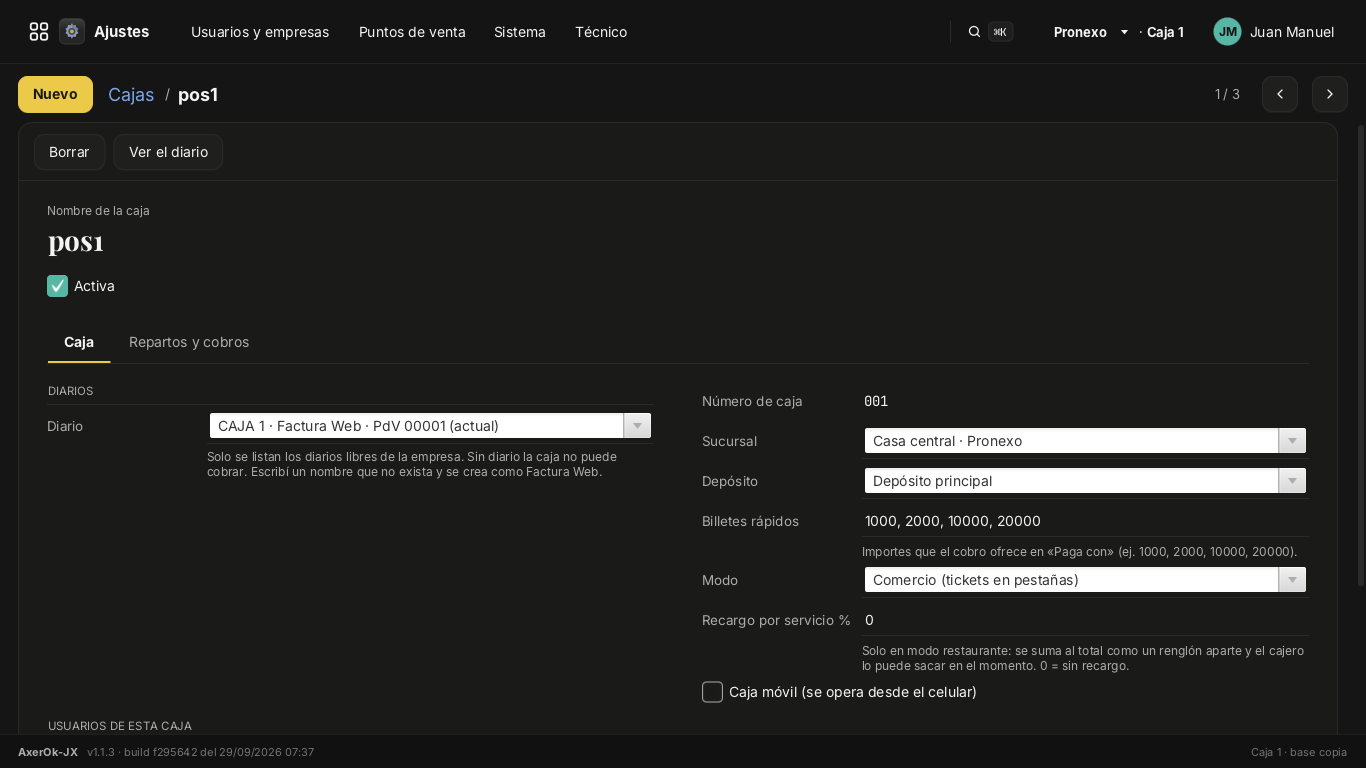
Task: Switch to the Repartos y cobros tab
Action: coord(189,342)
